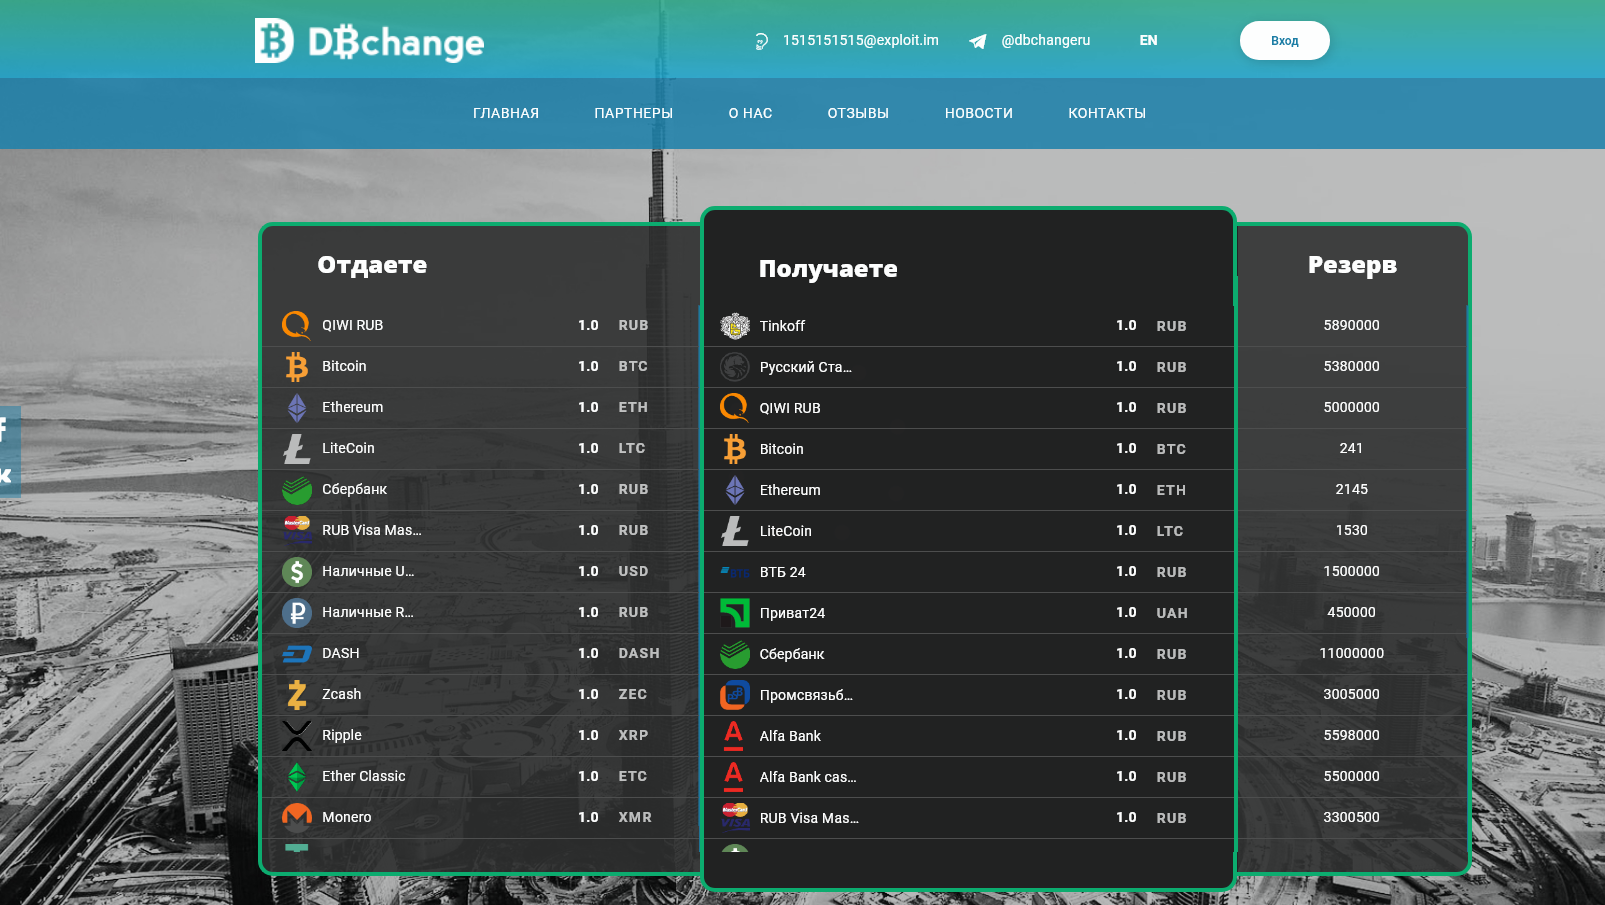Select the Ethereum icon in Отдаете list
Image resolution: width=1605 pixels, height=905 pixels.
[297, 407]
